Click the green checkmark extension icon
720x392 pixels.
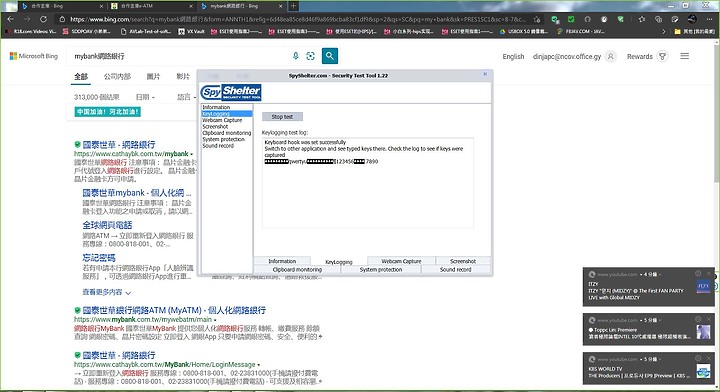pyautogui.click(x=571, y=19)
